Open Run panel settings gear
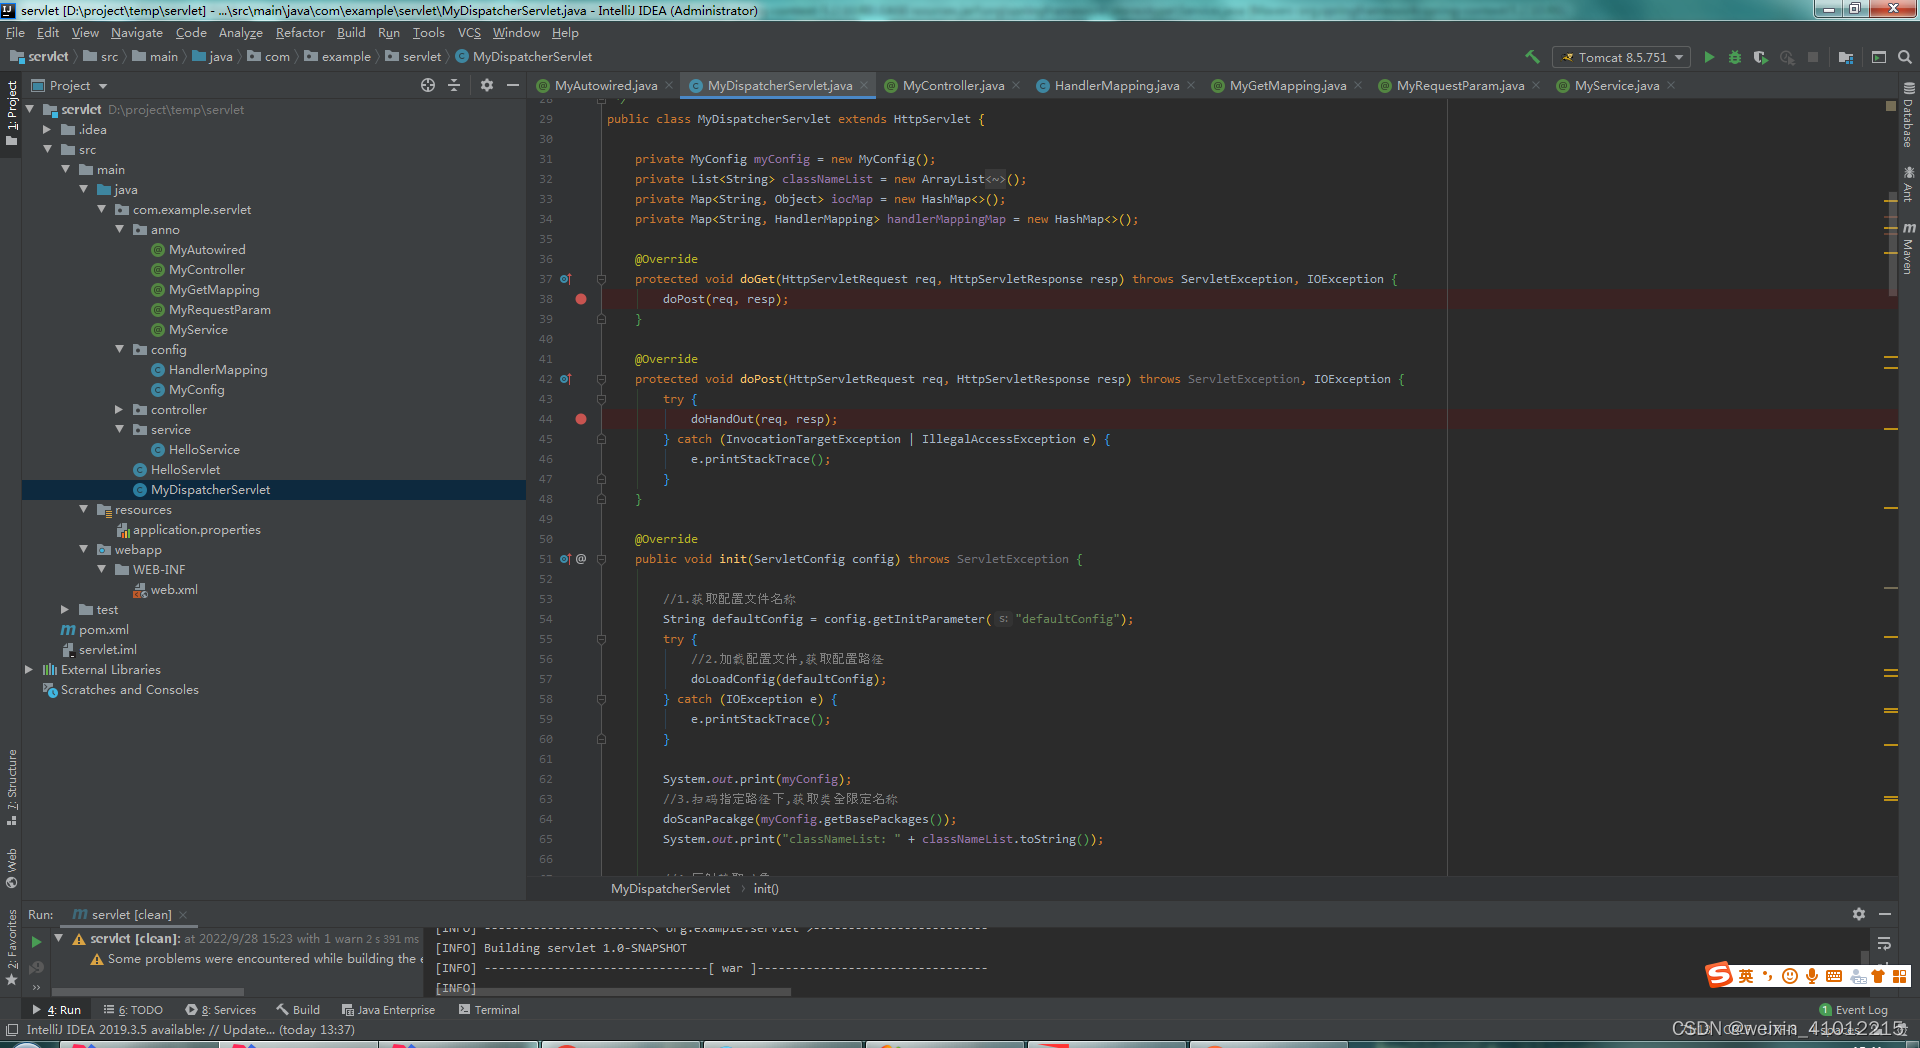The width and height of the screenshot is (1920, 1048). point(1859,914)
